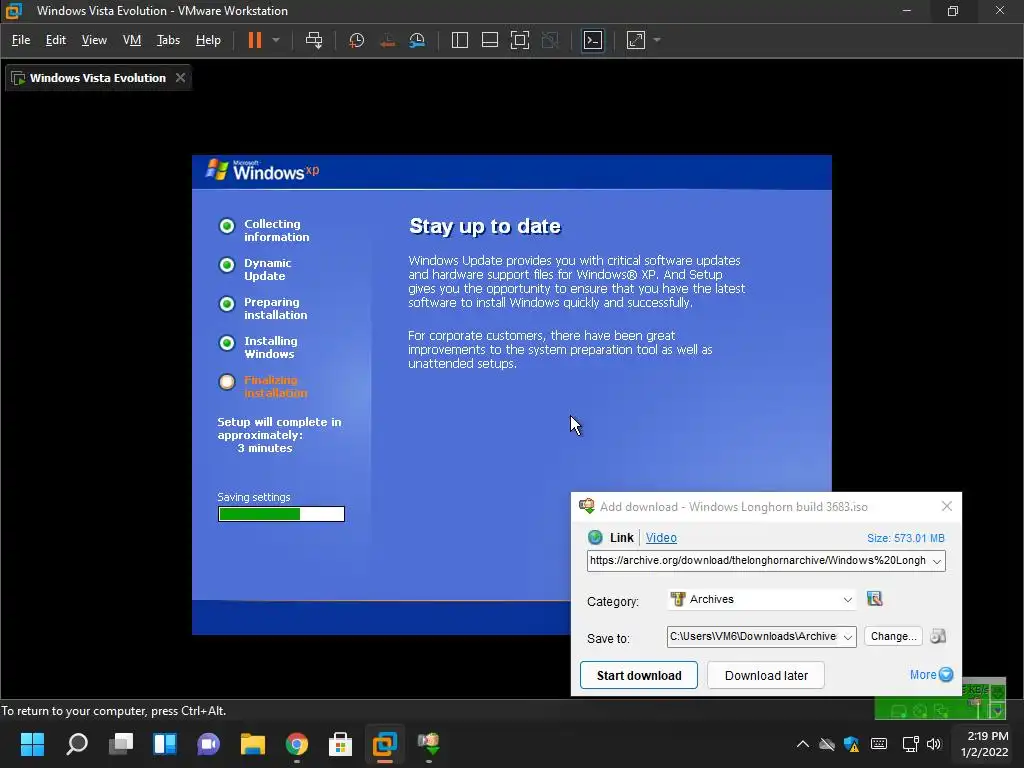Viewport: 1024px width, 768px height.
Task: Open Microsoft Store from taskbar
Action: [x=340, y=744]
